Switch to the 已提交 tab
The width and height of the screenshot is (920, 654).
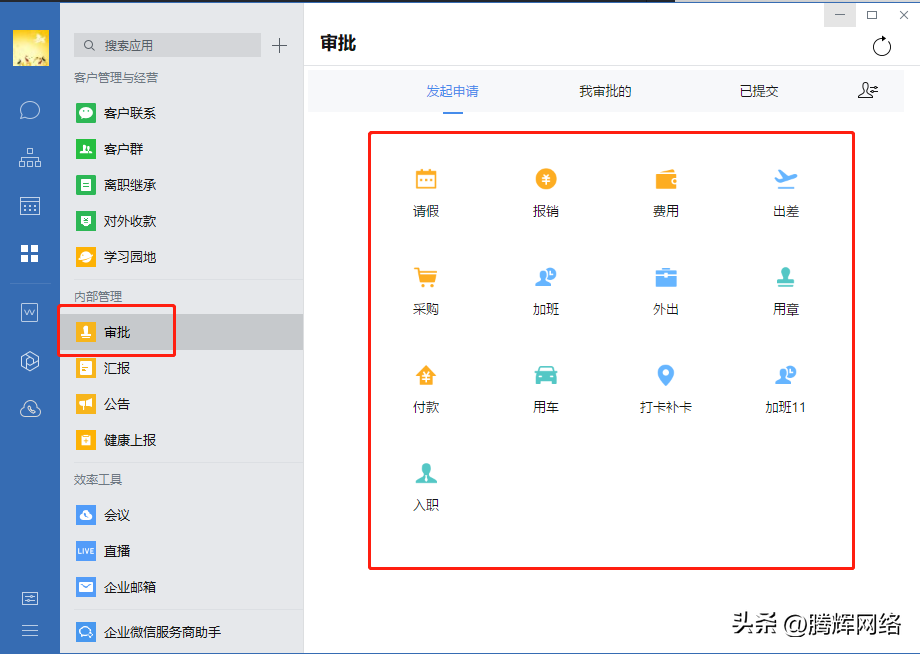pyautogui.click(x=759, y=91)
